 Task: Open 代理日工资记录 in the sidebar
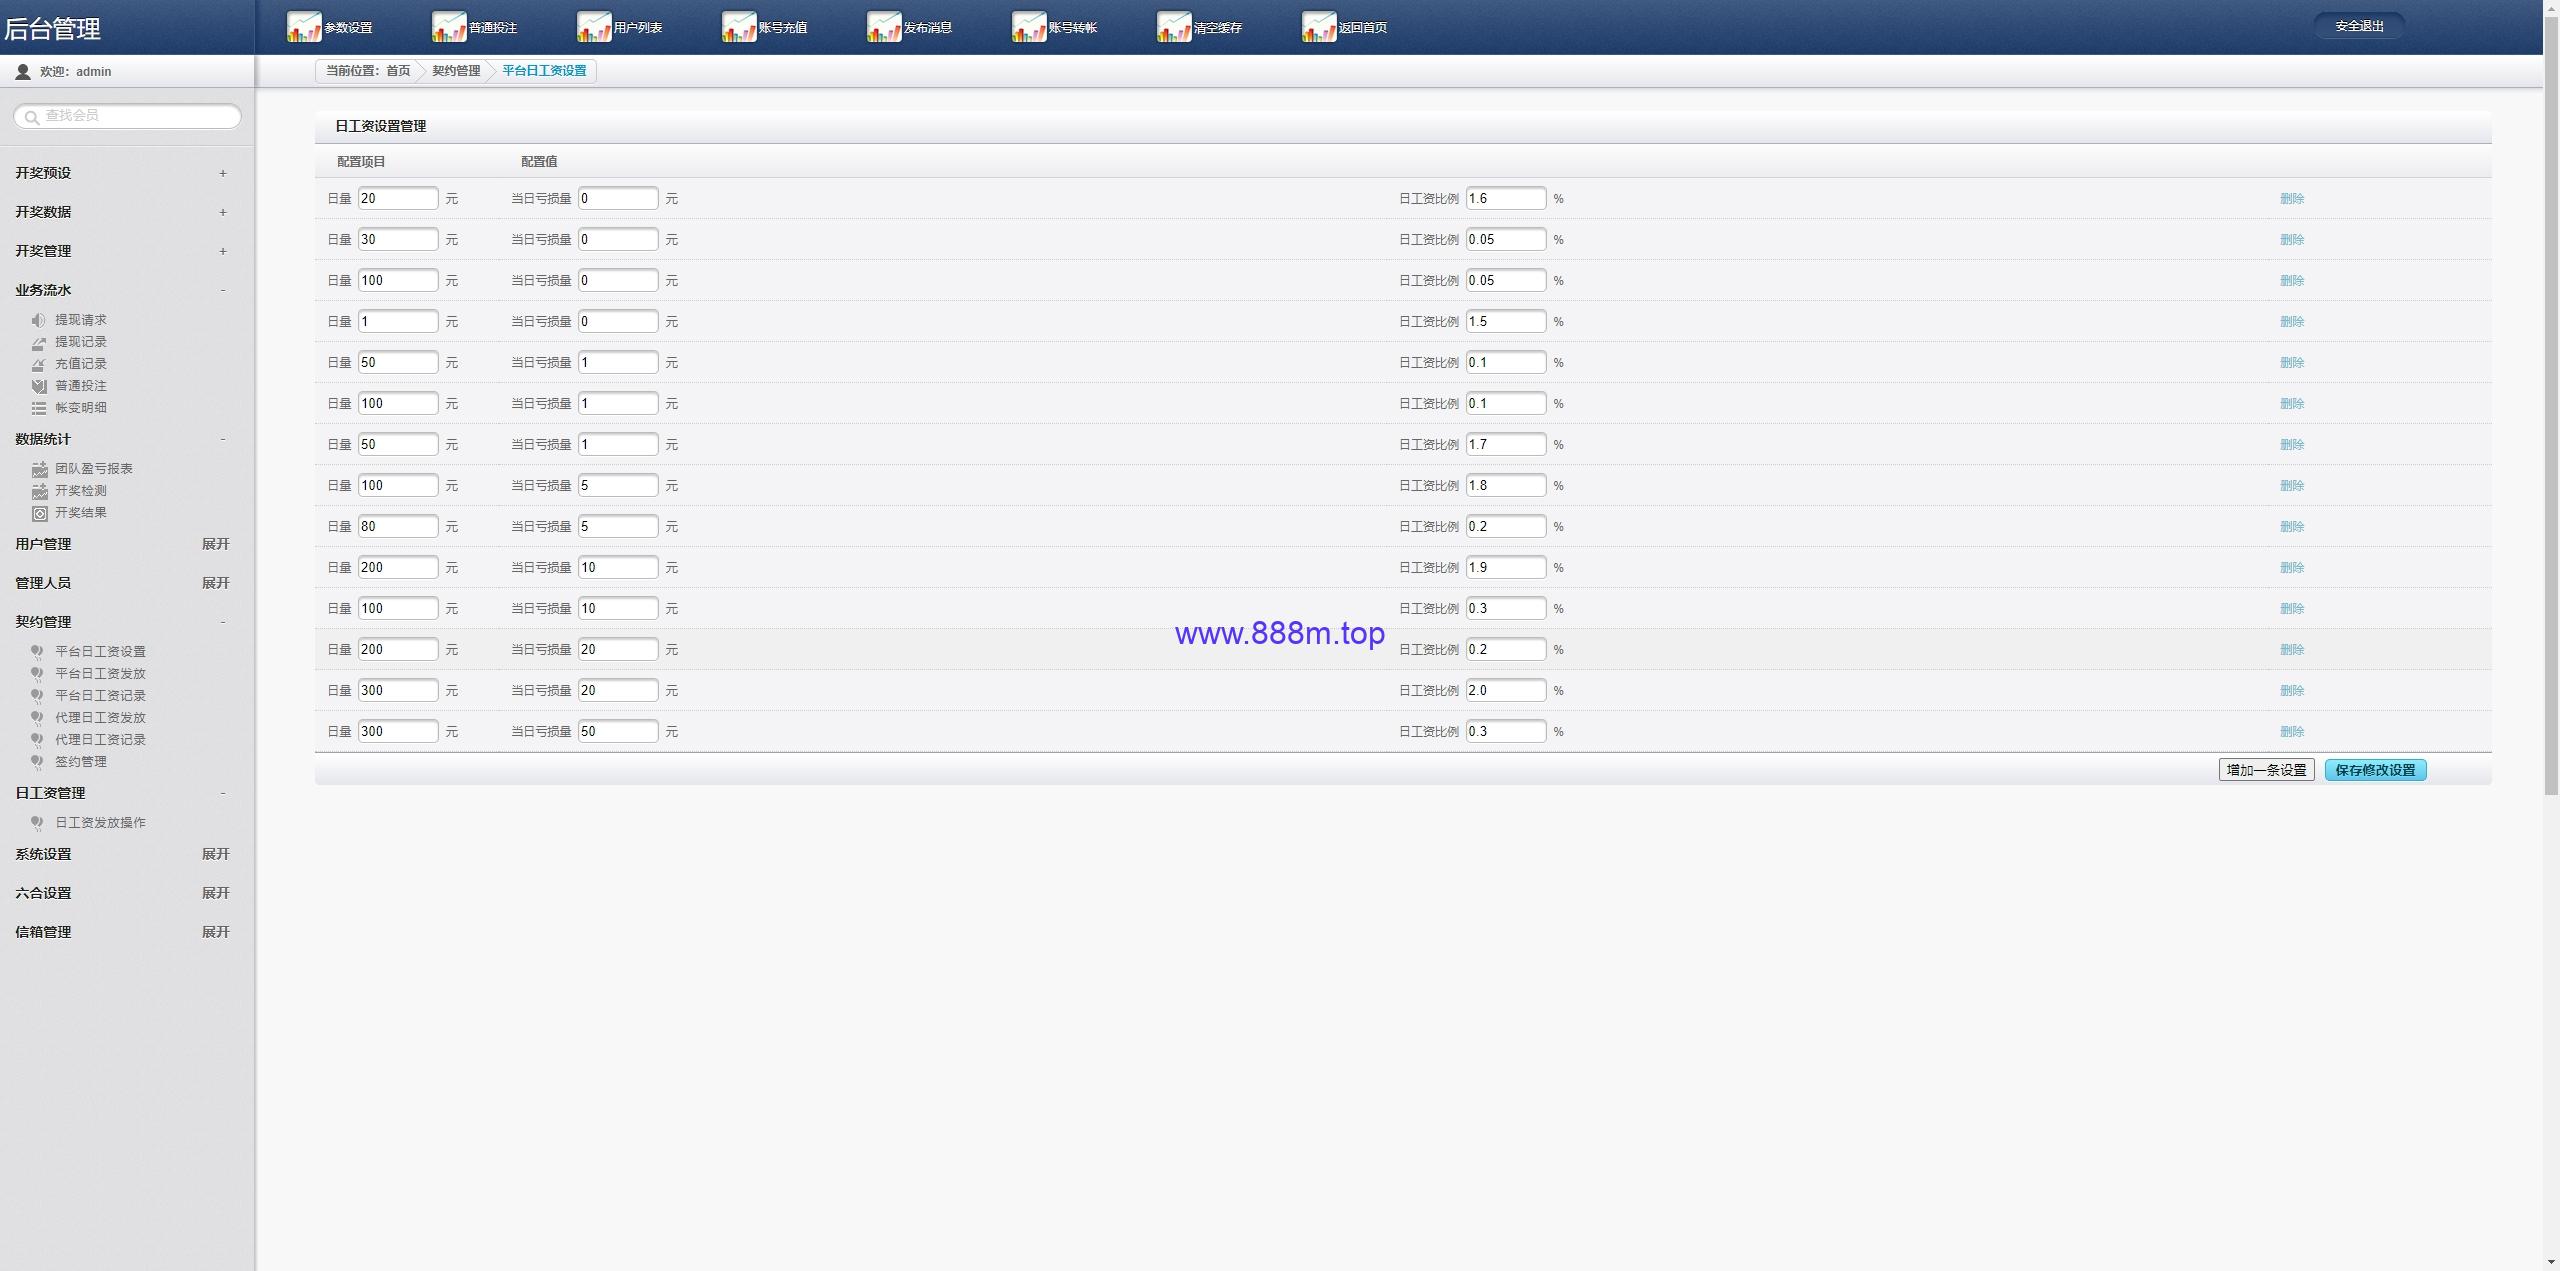coord(100,740)
